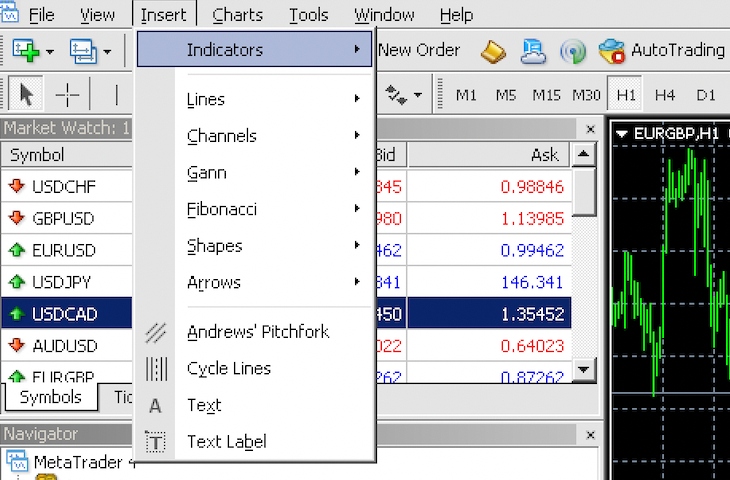
Task: Switch to M30 timeframe
Action: coord(586,95)
